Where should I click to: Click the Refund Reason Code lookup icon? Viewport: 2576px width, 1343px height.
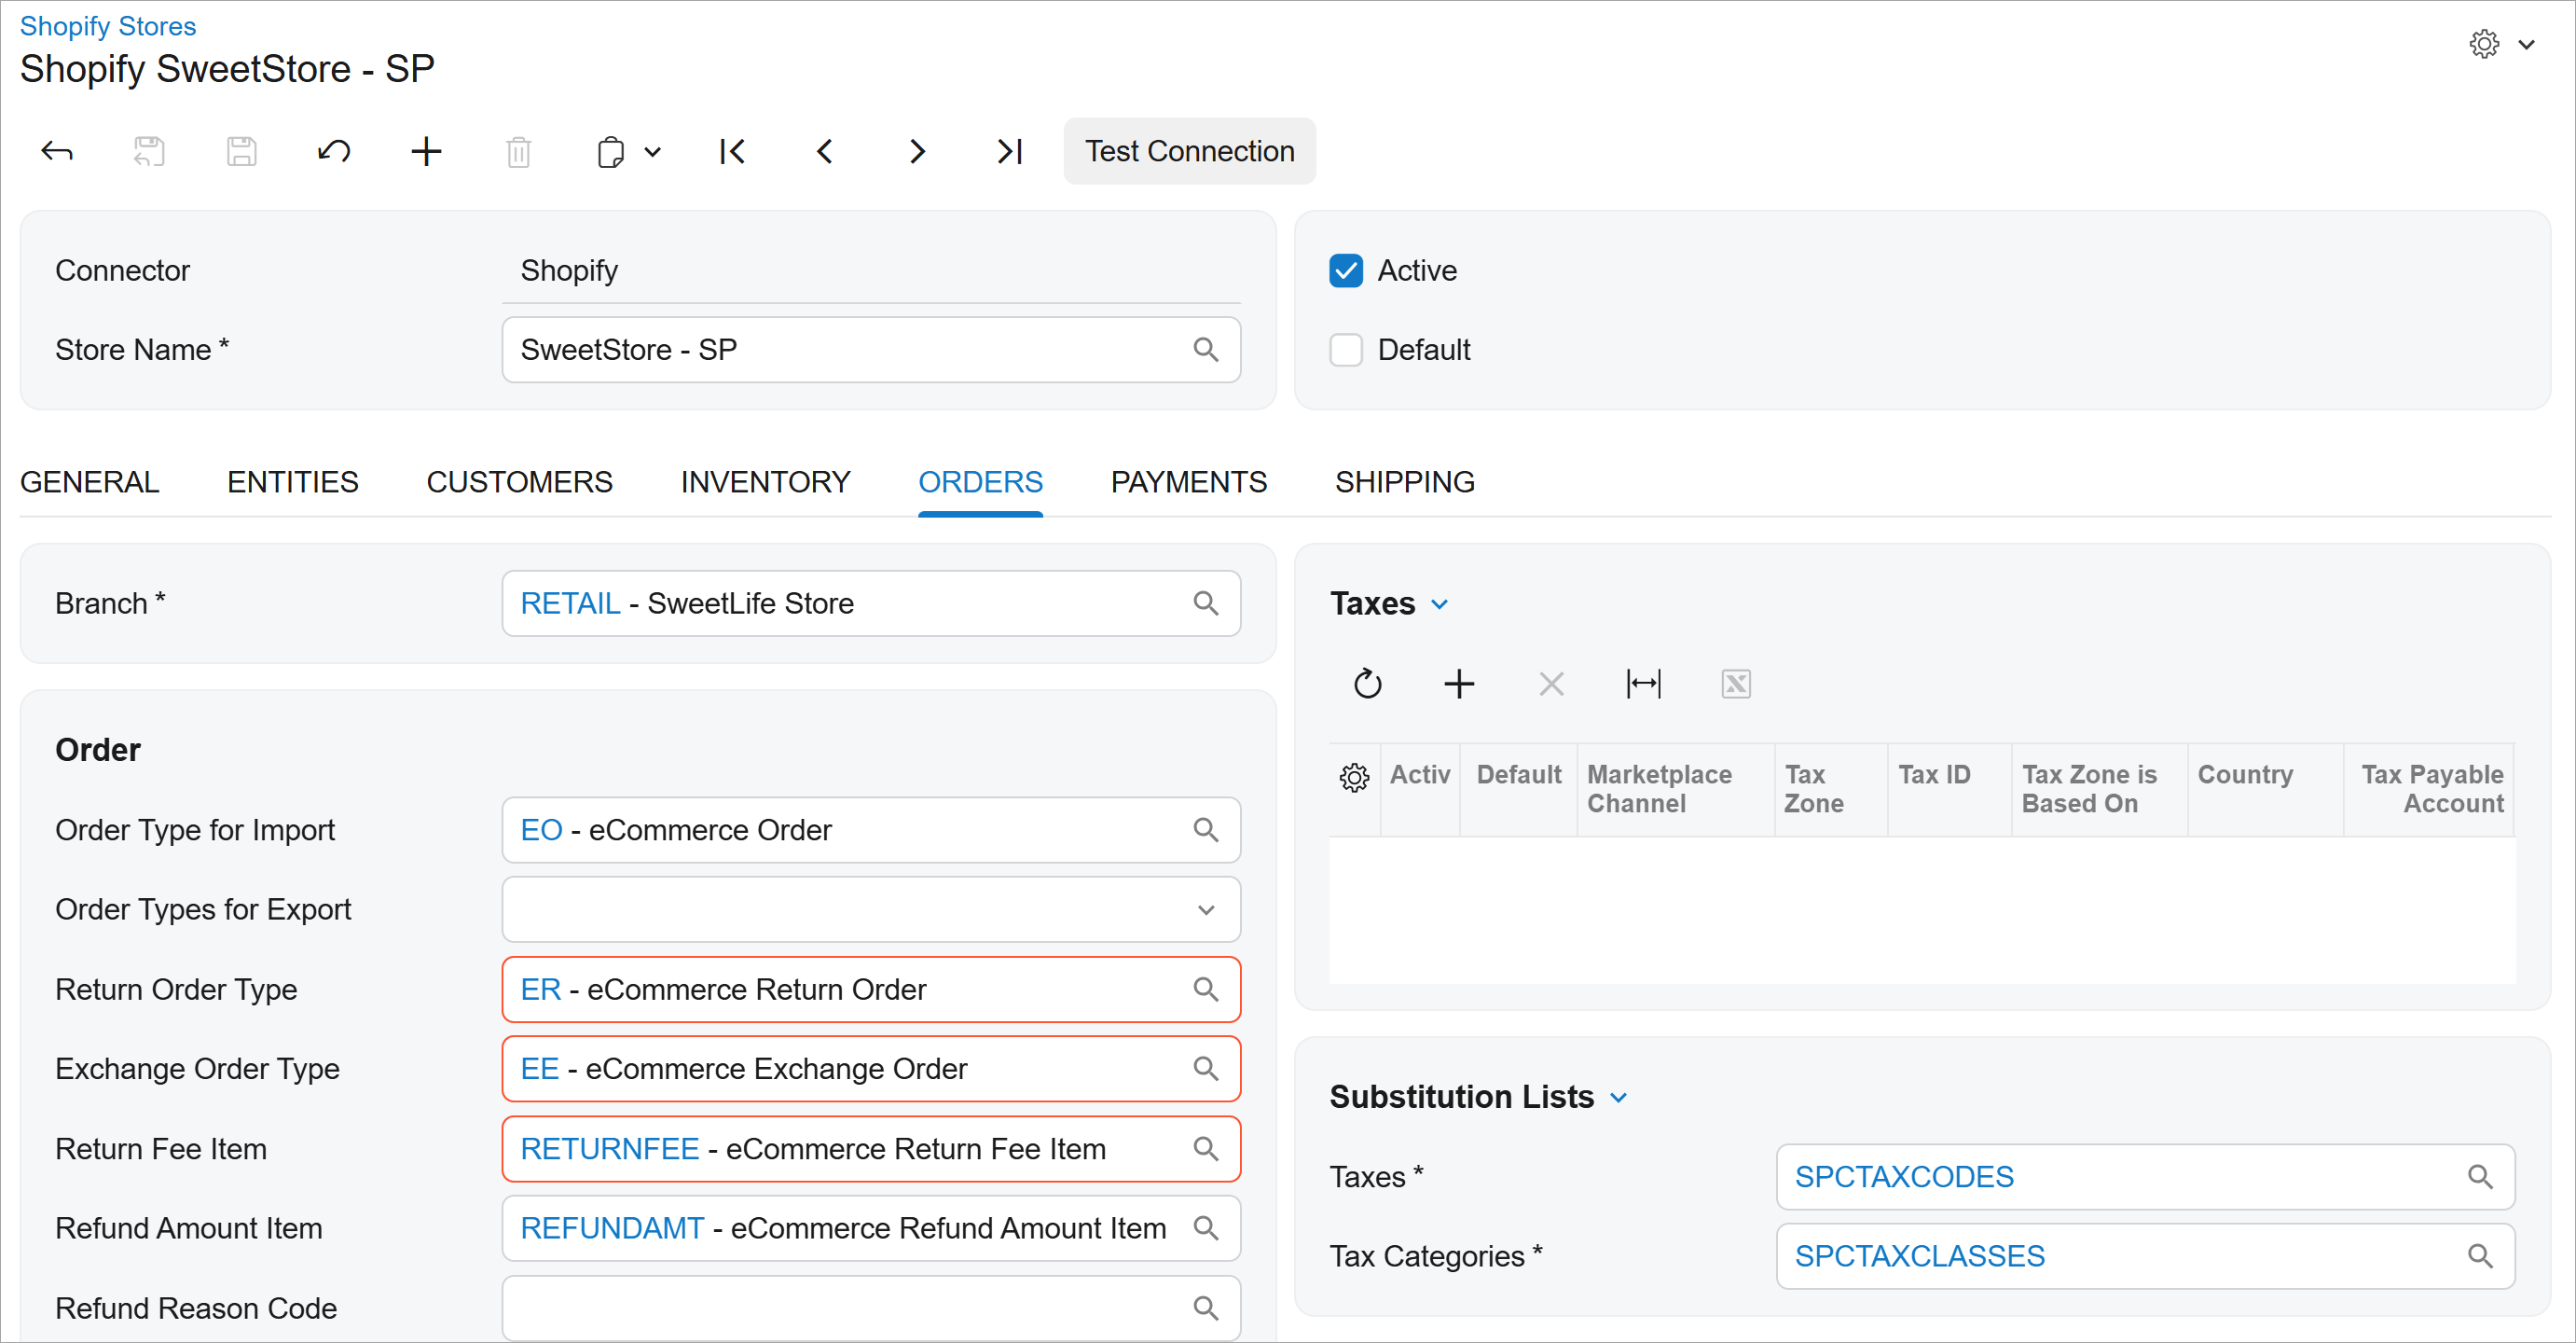(x=1205, y=1307)
